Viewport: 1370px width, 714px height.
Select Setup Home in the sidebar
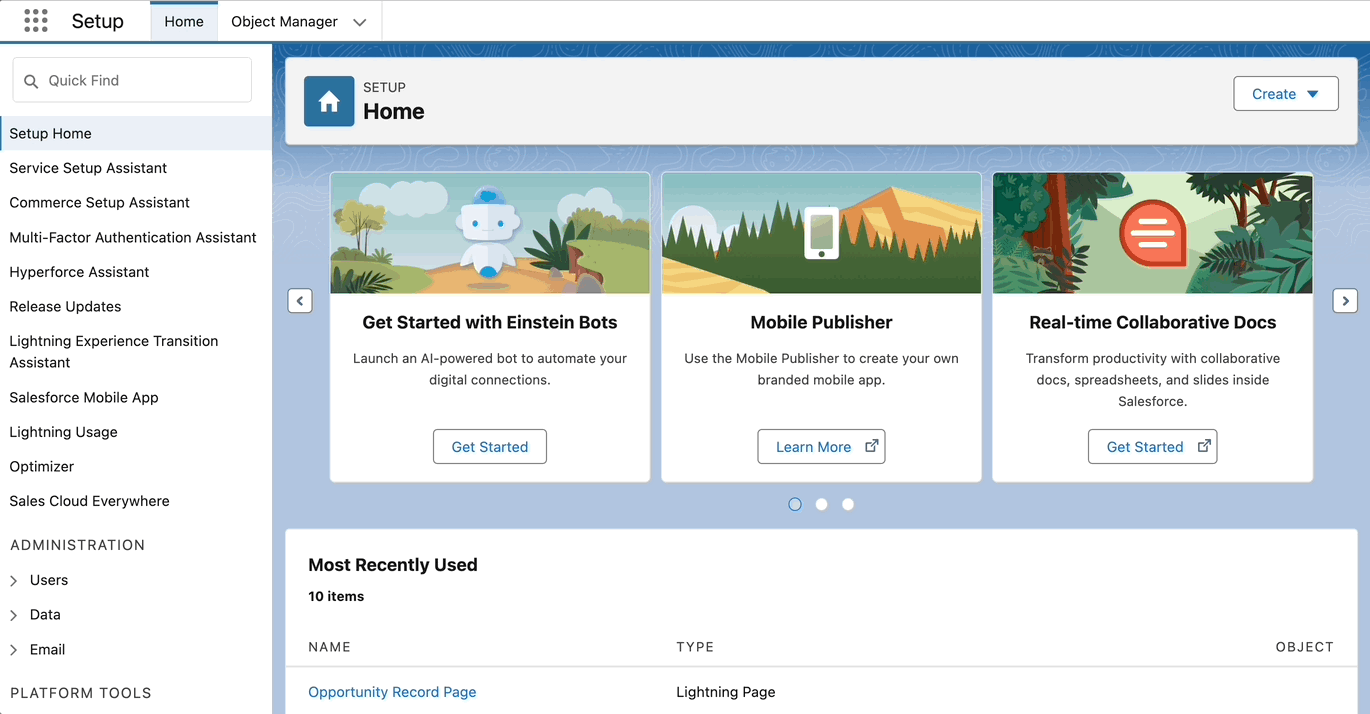click(136, 133)
